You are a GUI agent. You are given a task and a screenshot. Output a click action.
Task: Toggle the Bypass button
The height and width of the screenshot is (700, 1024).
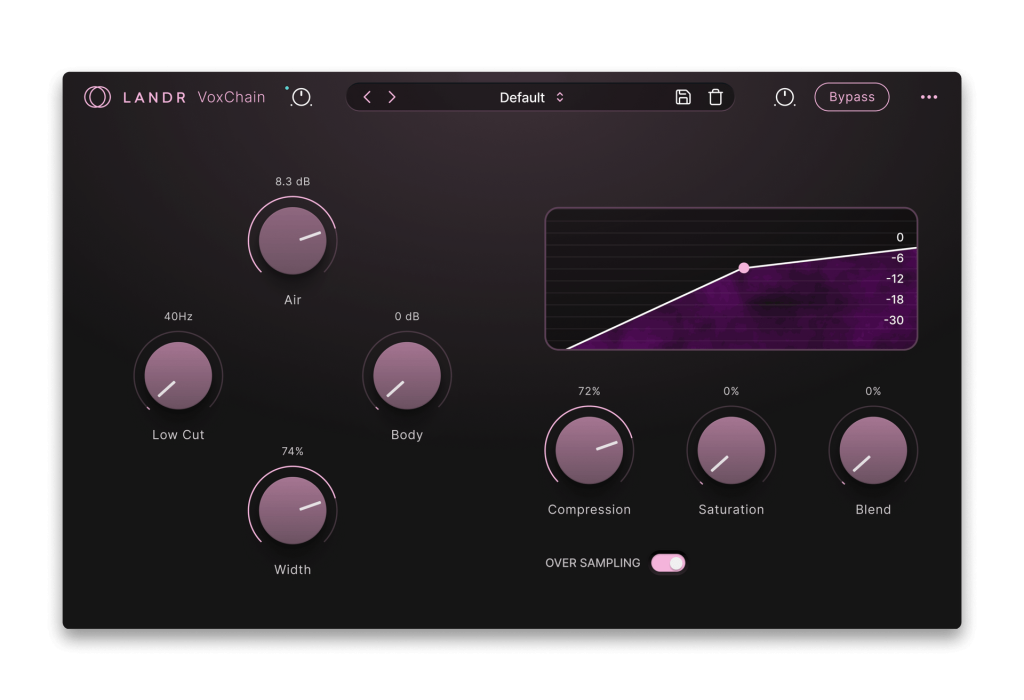point(851,97)
